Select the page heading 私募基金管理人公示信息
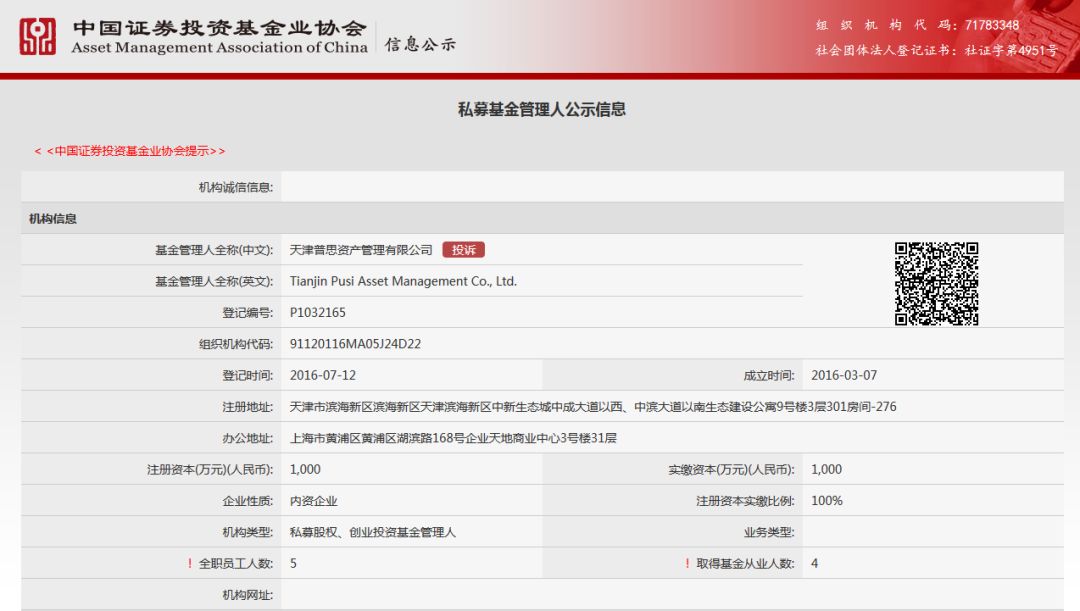The width and height of the screenshot is (1080, 611). [x=541, y=109]
